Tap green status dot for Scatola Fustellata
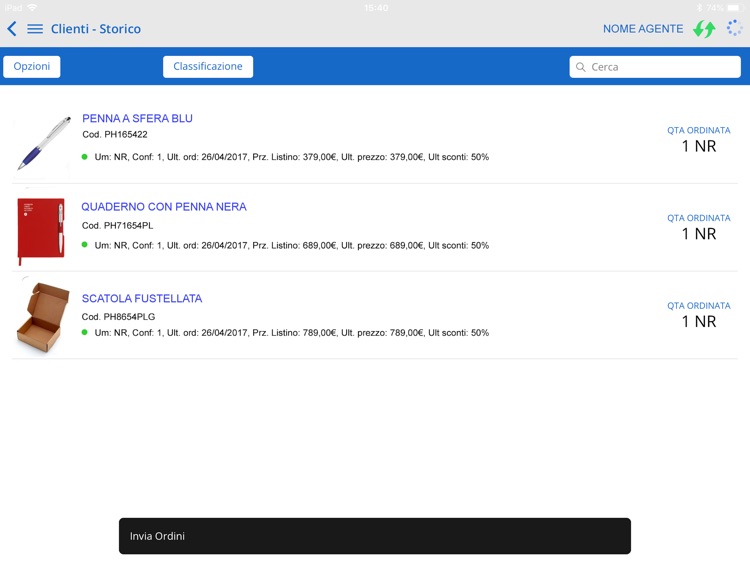750x562 pixels. (85, 332)
